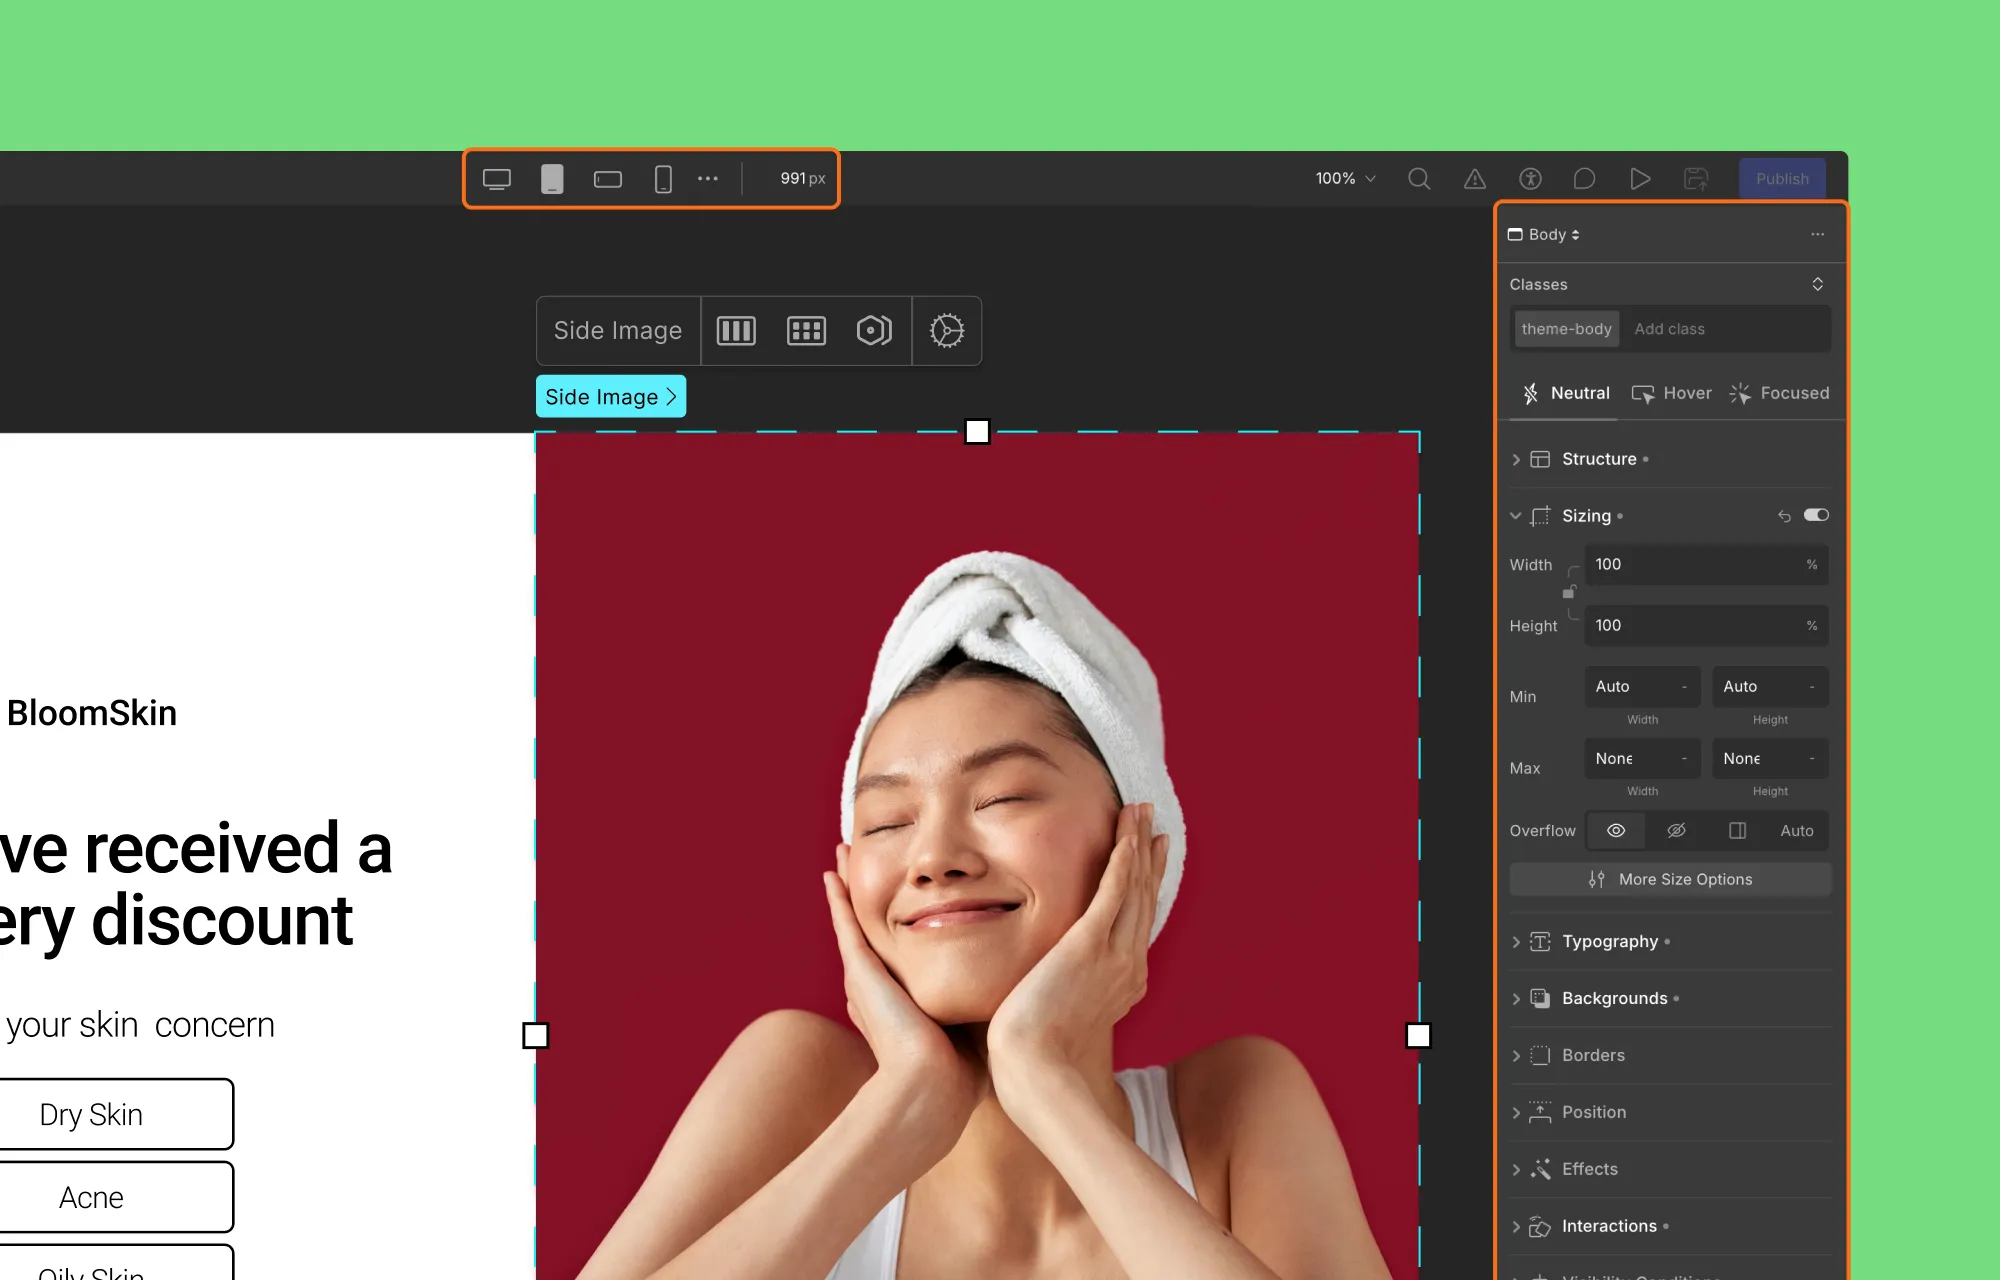
Task: Switch to tablet preview mode
Action: coord(552,178)
